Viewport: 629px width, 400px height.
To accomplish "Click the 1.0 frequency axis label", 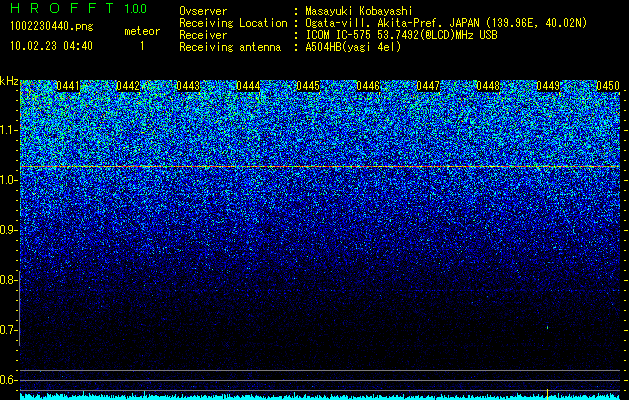I will coord(7,181).
